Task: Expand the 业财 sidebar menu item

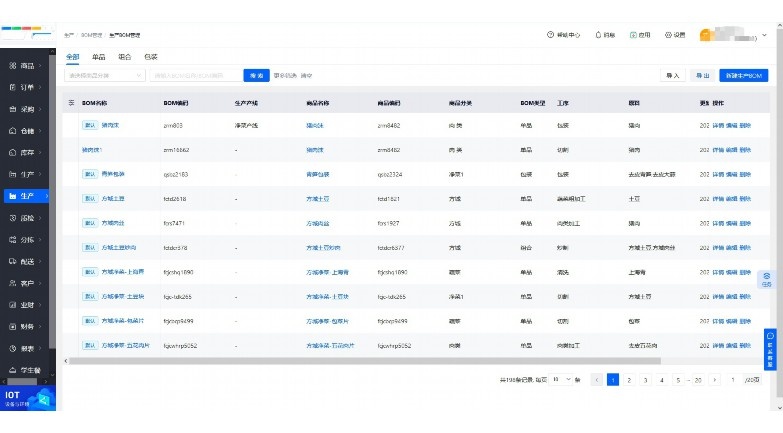Action: tap(25, 305)
